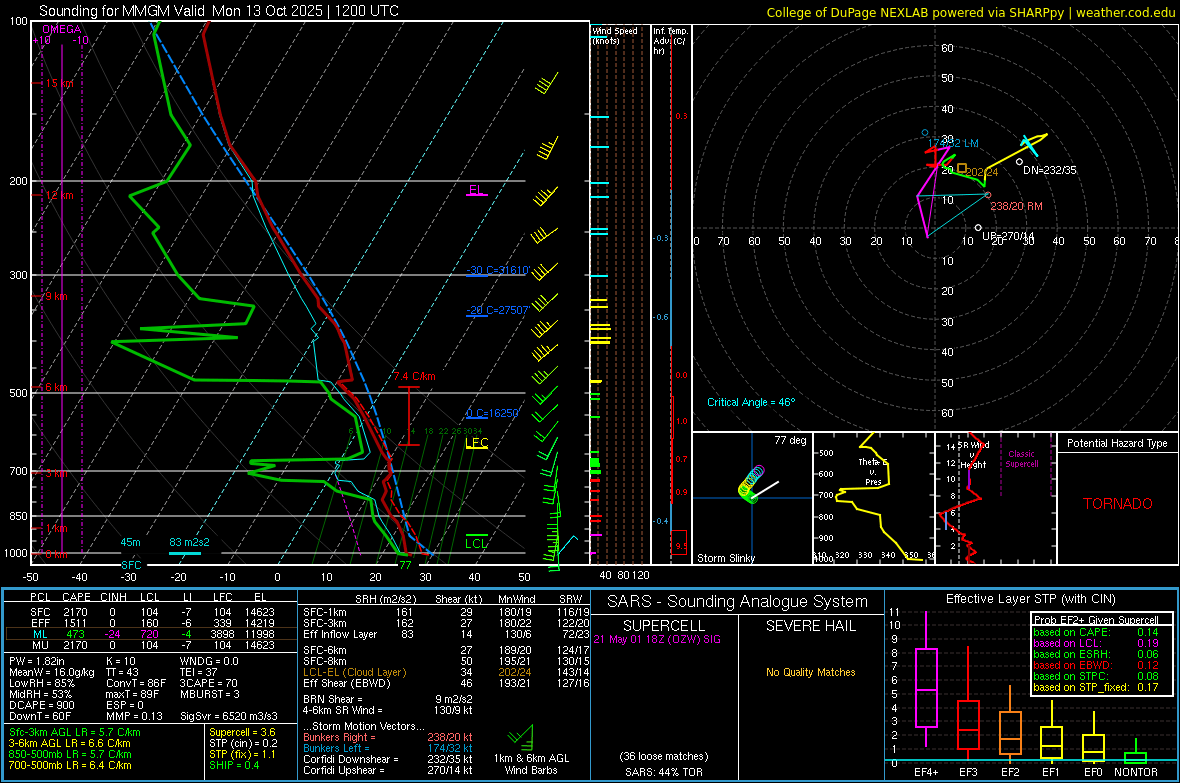Click the UP=270/14 hodograph label
The image size is (1180, 783).
(x=1008, y=236)
